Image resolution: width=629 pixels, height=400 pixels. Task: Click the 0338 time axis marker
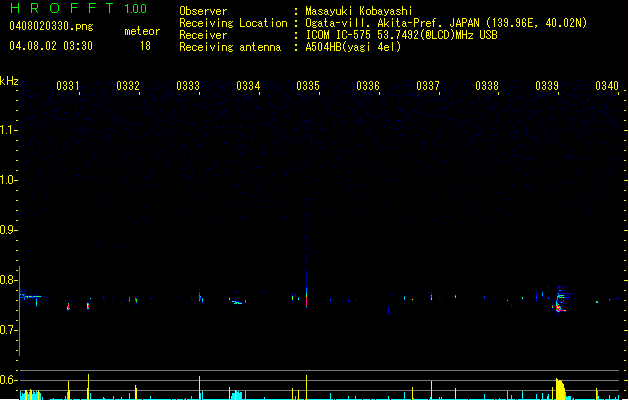click(x=487, y=86)
